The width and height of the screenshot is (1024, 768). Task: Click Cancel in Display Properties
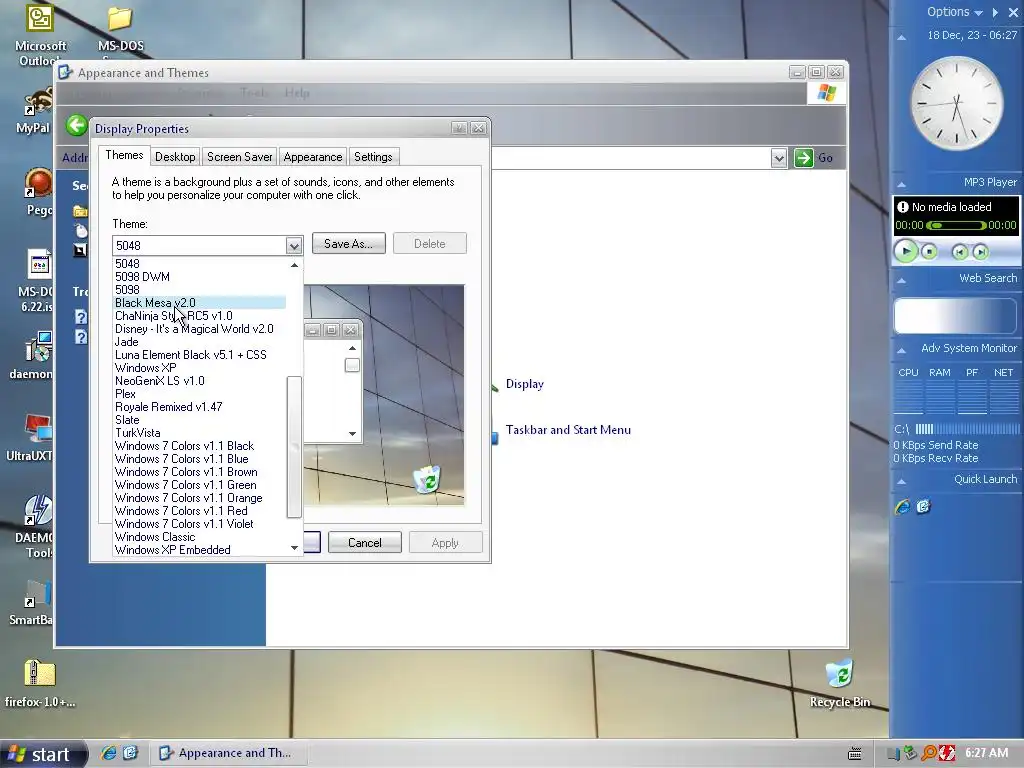click(x=364, y=543)
